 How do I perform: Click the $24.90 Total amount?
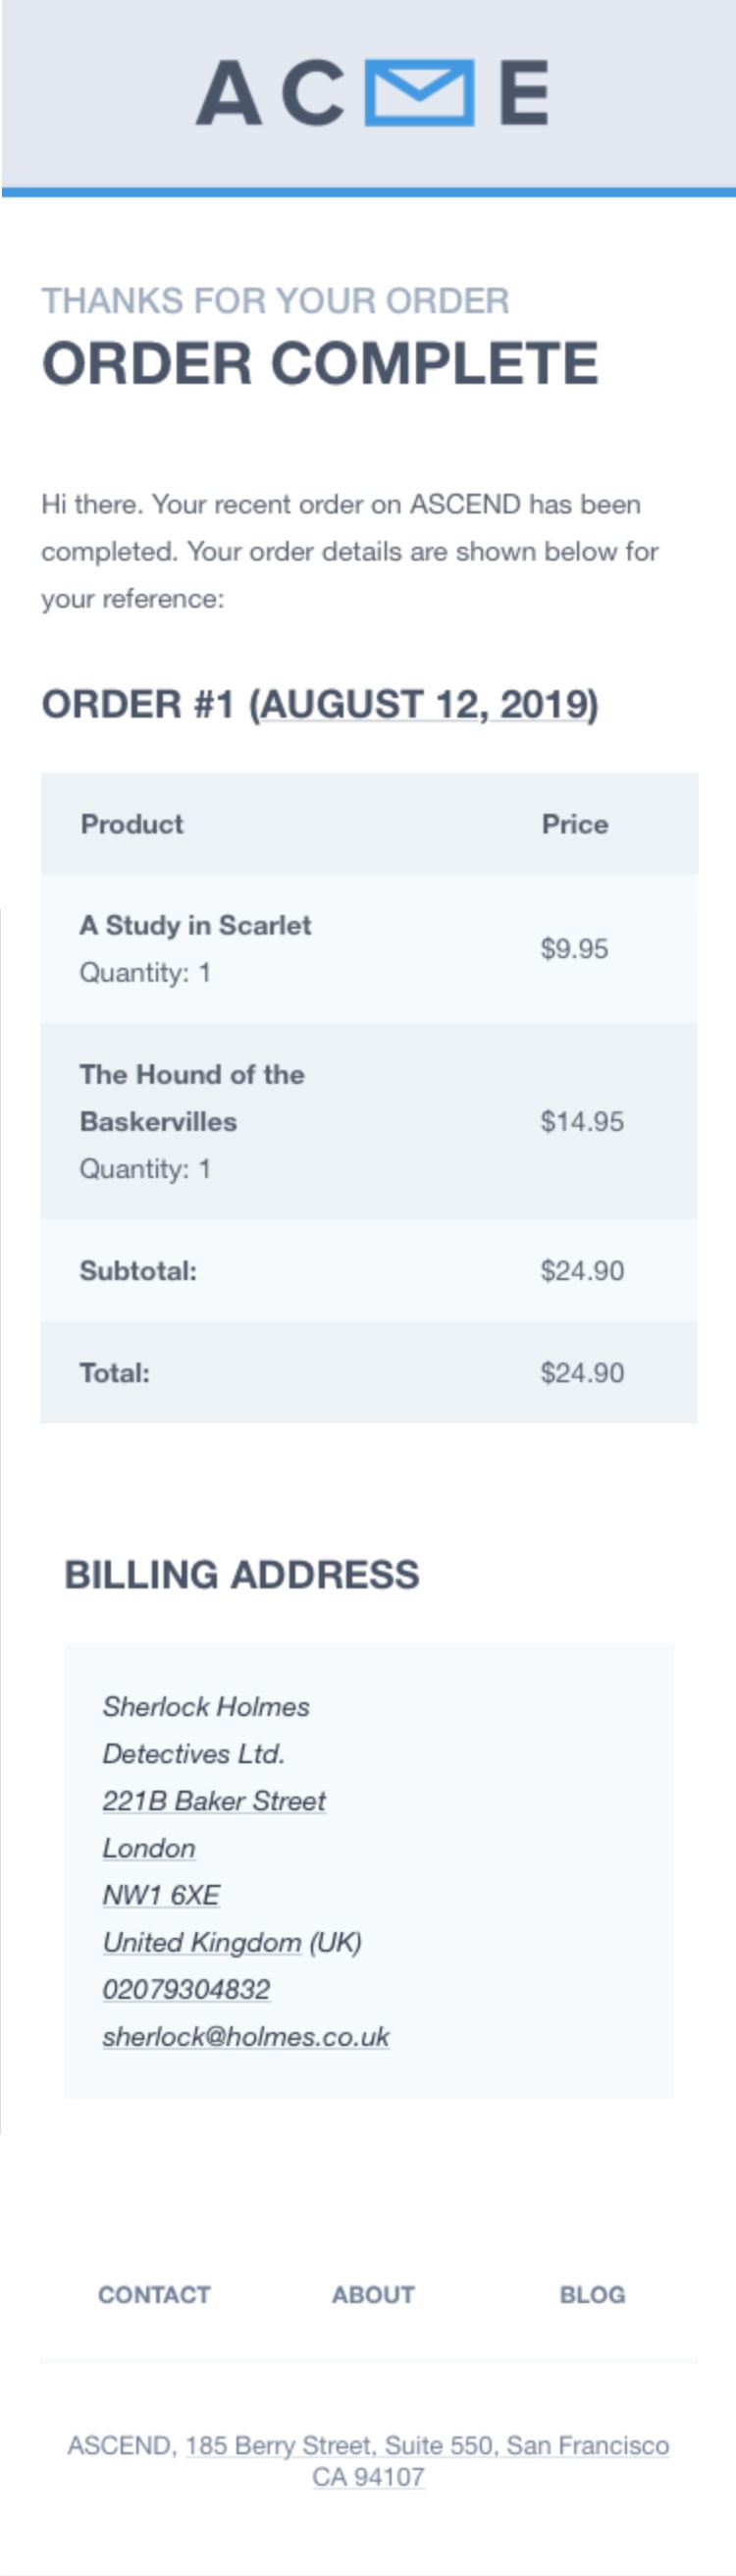tap(582, 1372)
